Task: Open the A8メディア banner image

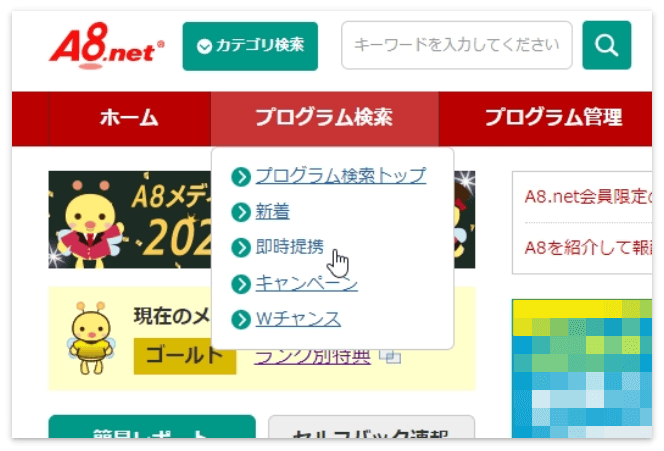Action: click(x=130, y=219)
